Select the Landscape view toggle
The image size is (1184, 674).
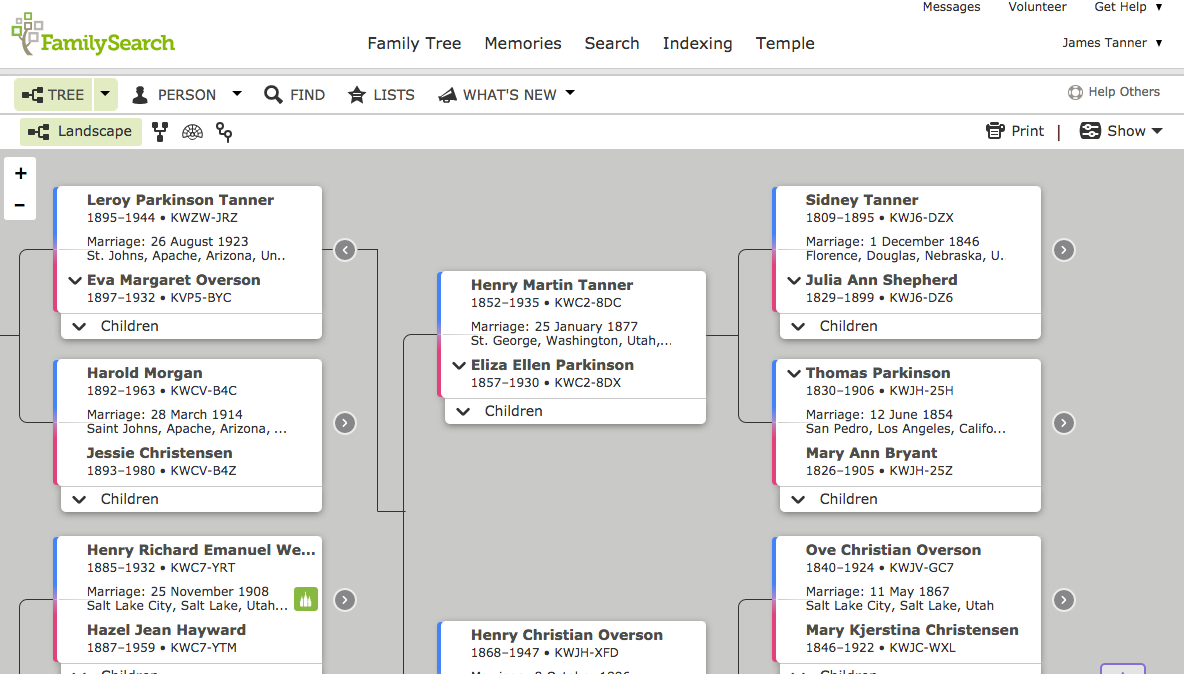click(81, 131)
